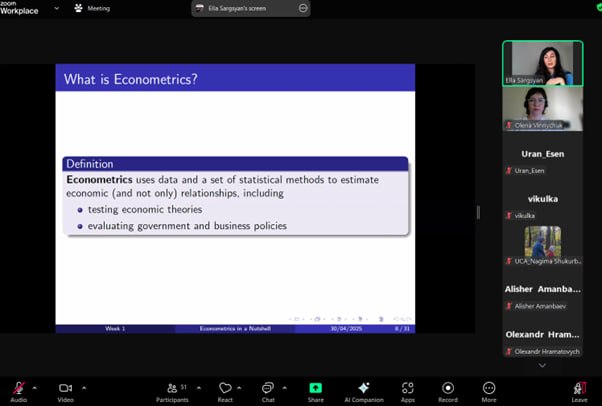Expand chat options arrow beside Chat
The image size is (602, 406).
284,388
